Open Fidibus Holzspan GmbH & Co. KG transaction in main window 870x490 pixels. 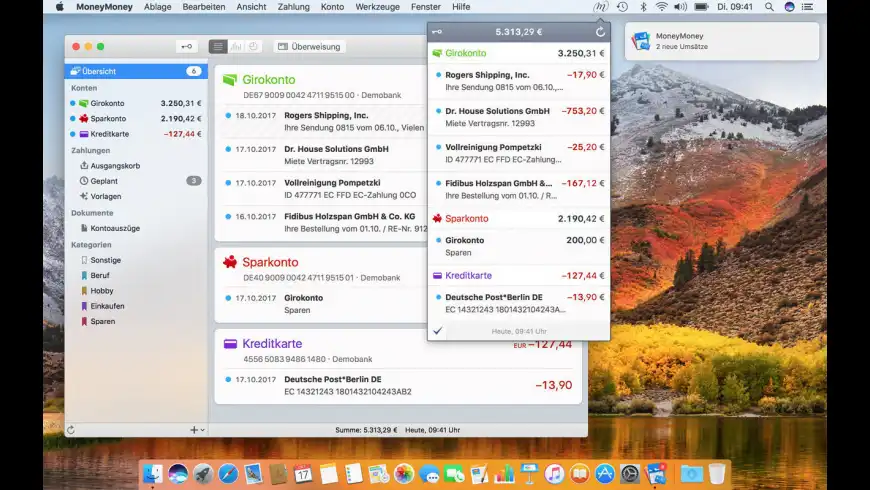click(x=321, y=222)
